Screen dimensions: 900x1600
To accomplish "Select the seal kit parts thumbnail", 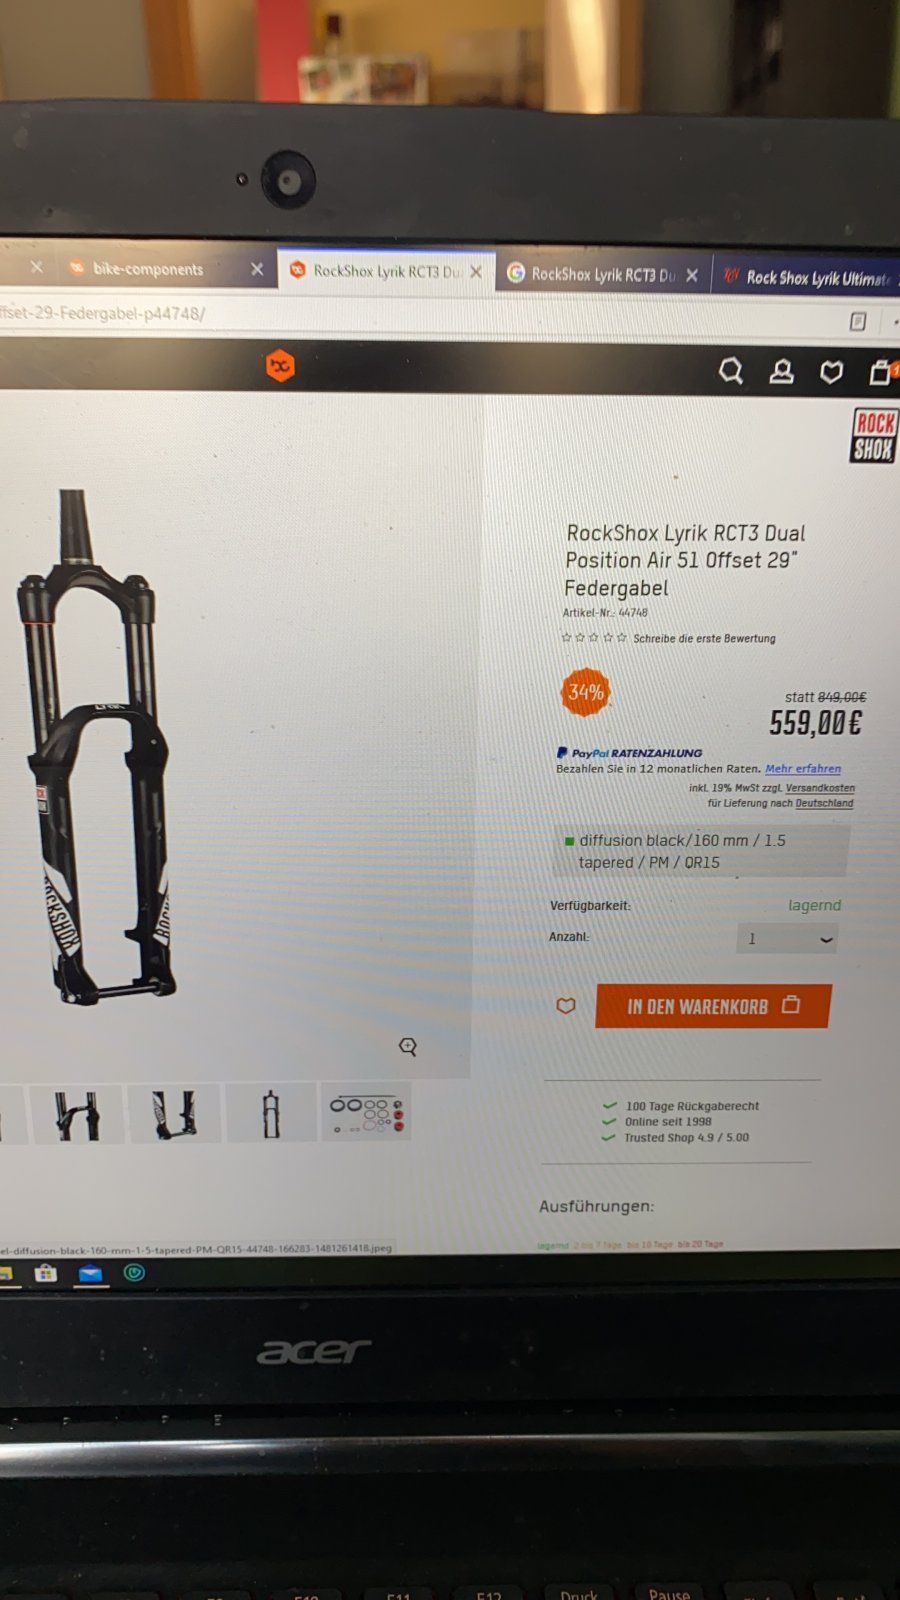I will (x=366, y=1114).
